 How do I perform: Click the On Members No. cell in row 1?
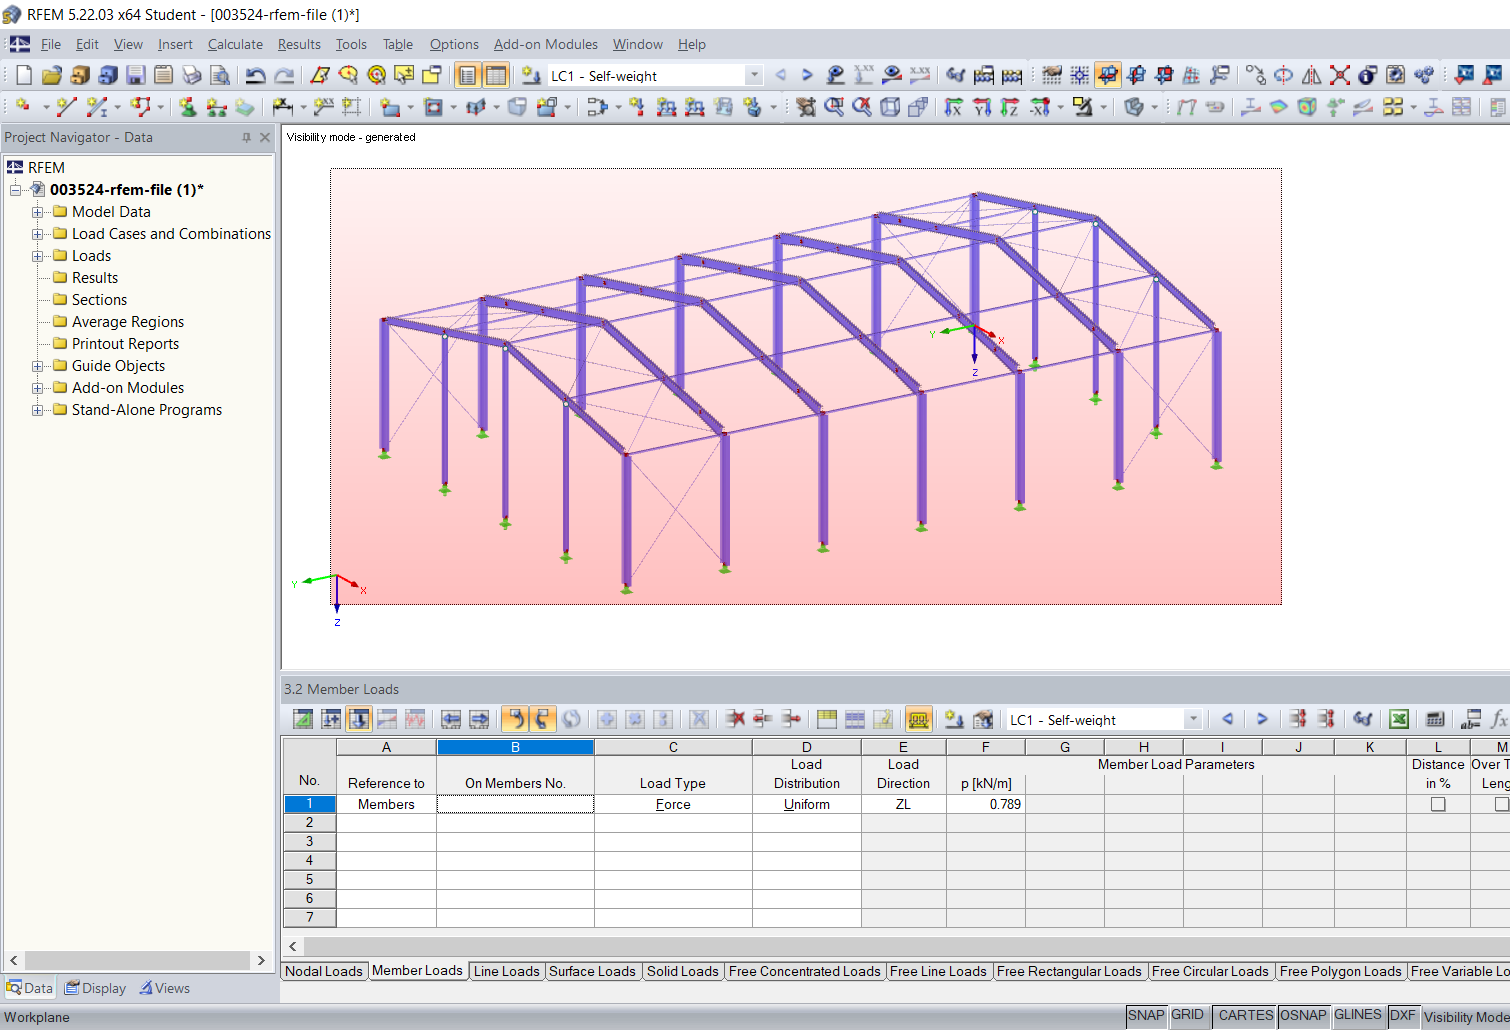(515, 804)
